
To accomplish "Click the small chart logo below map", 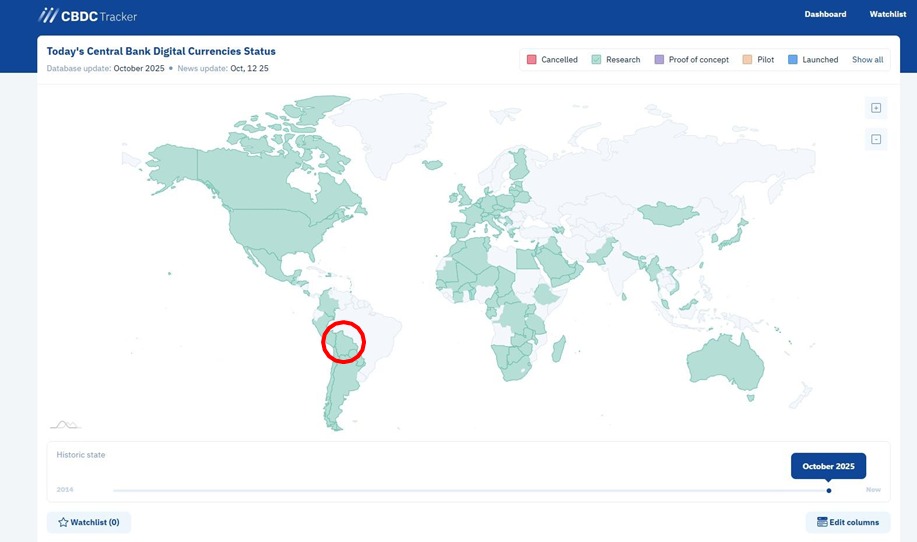I will [x=64, y=425].
